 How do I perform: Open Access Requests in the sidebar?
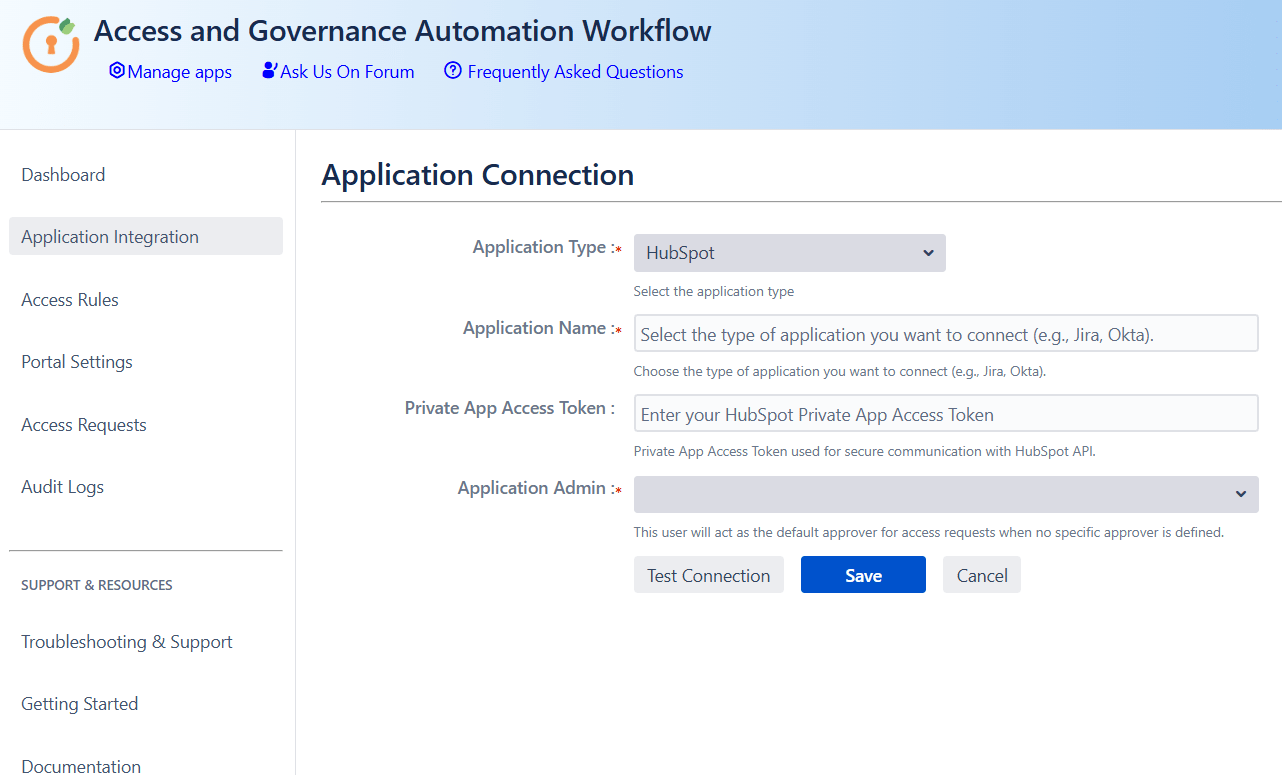pos(84,425)
